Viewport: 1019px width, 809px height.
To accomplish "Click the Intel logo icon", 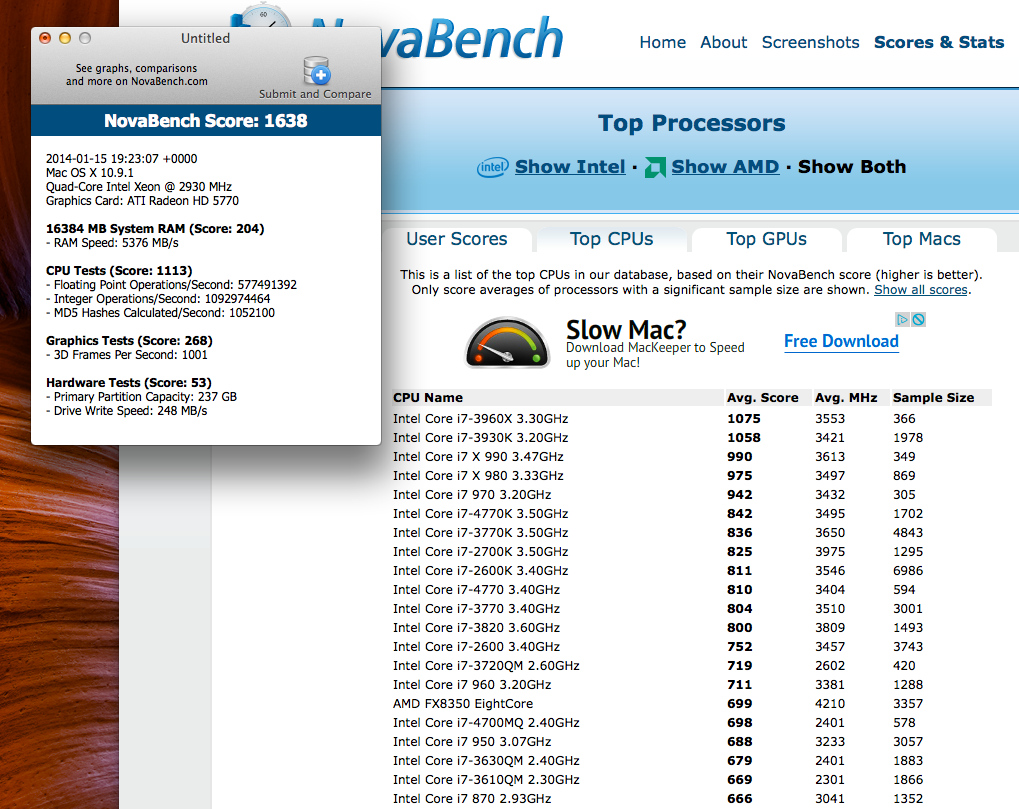I will point(493,168).
